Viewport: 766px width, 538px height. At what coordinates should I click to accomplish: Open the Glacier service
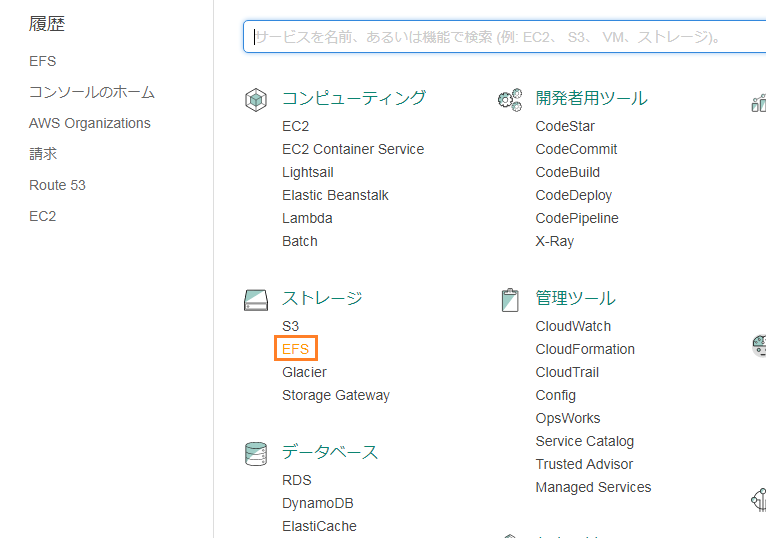click(304, 372)
